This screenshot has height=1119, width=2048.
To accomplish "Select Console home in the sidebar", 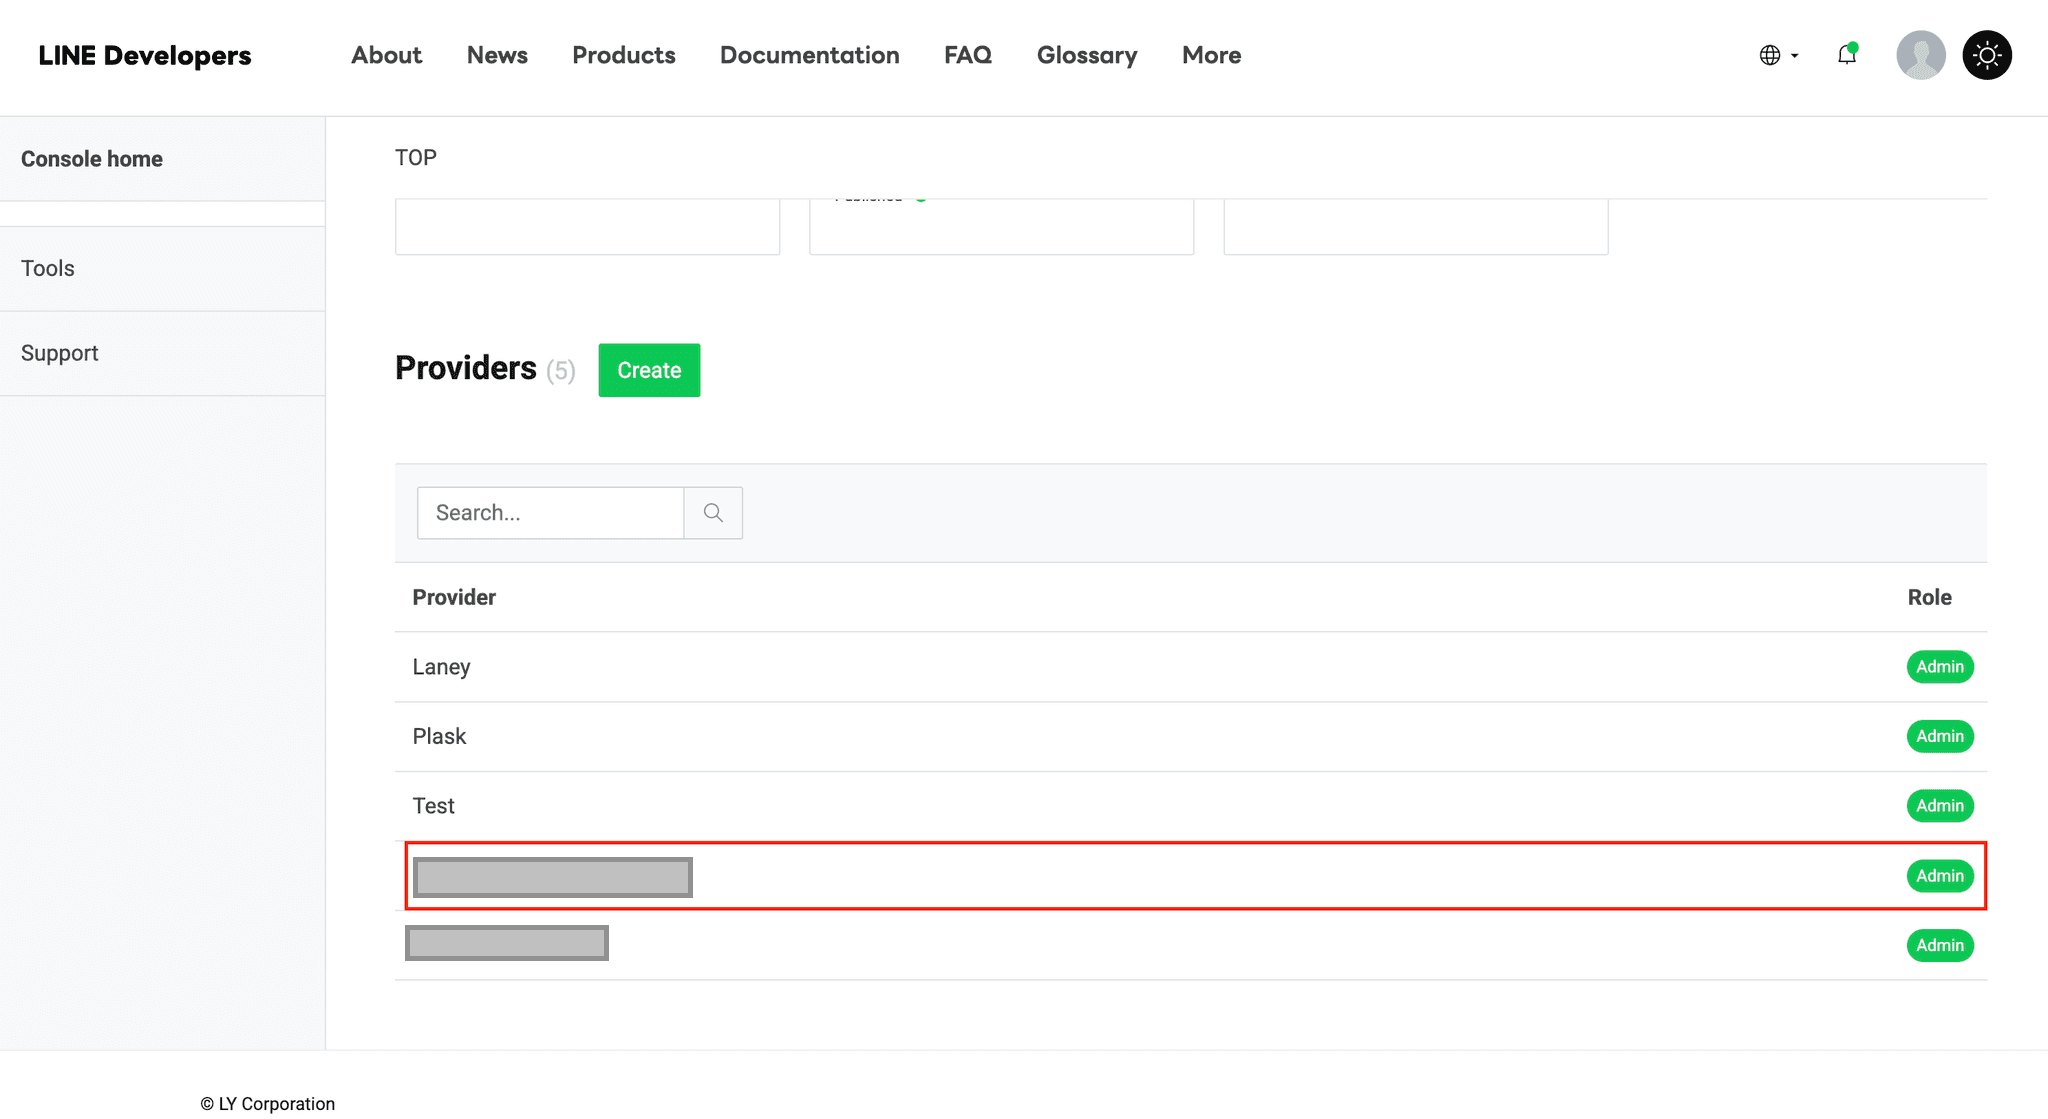I will pyautogui.click(x=162, y=159).
